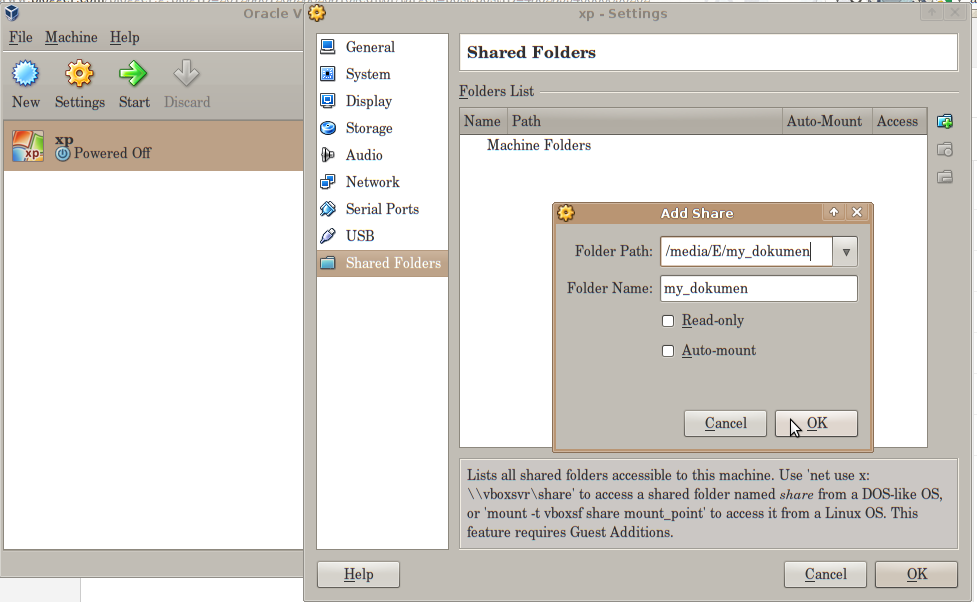This screenshot has width=977, height=602.
Task: Cancel the Add Share dialog
Action: 725,424
